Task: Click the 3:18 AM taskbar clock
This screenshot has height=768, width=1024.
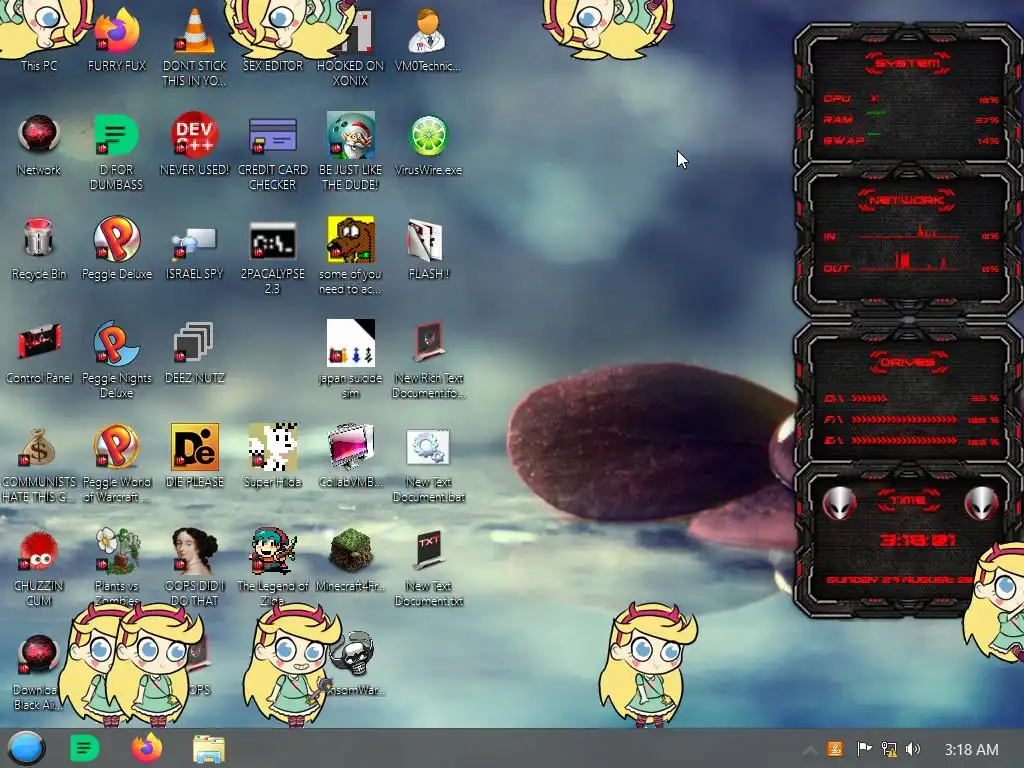Action: pyautogui.click(x=971, y=749)
